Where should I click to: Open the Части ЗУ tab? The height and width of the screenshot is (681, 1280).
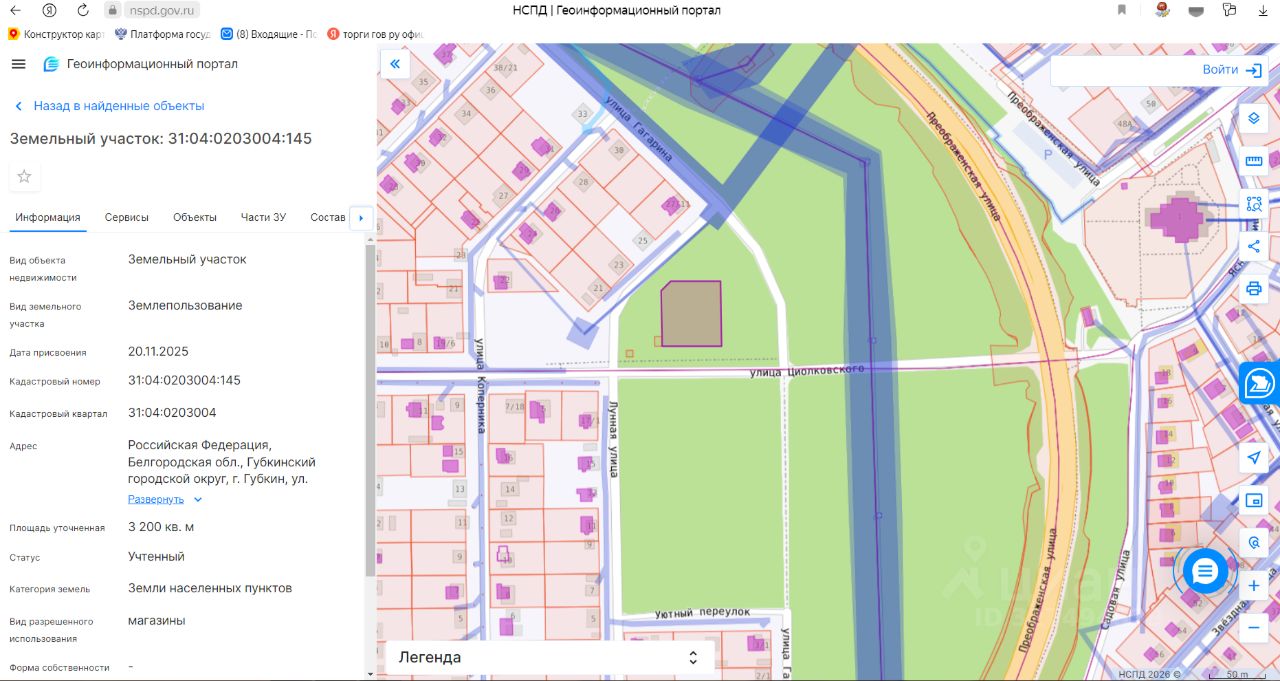coord(264,217)
